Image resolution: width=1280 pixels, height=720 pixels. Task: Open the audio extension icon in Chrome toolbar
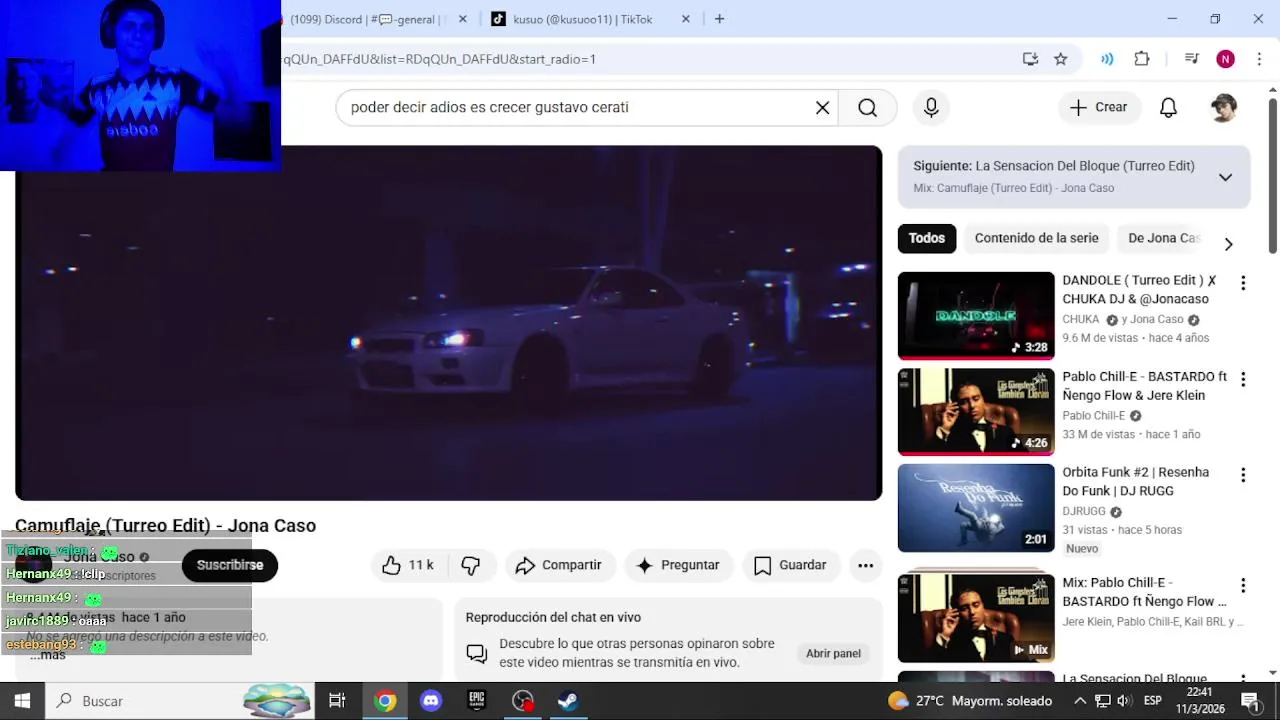(1107, 59)
